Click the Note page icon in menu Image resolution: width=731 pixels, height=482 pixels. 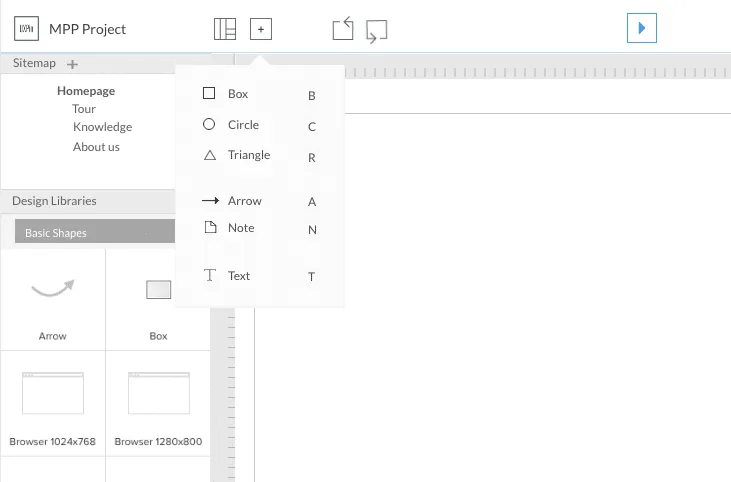tap(211, 227)
